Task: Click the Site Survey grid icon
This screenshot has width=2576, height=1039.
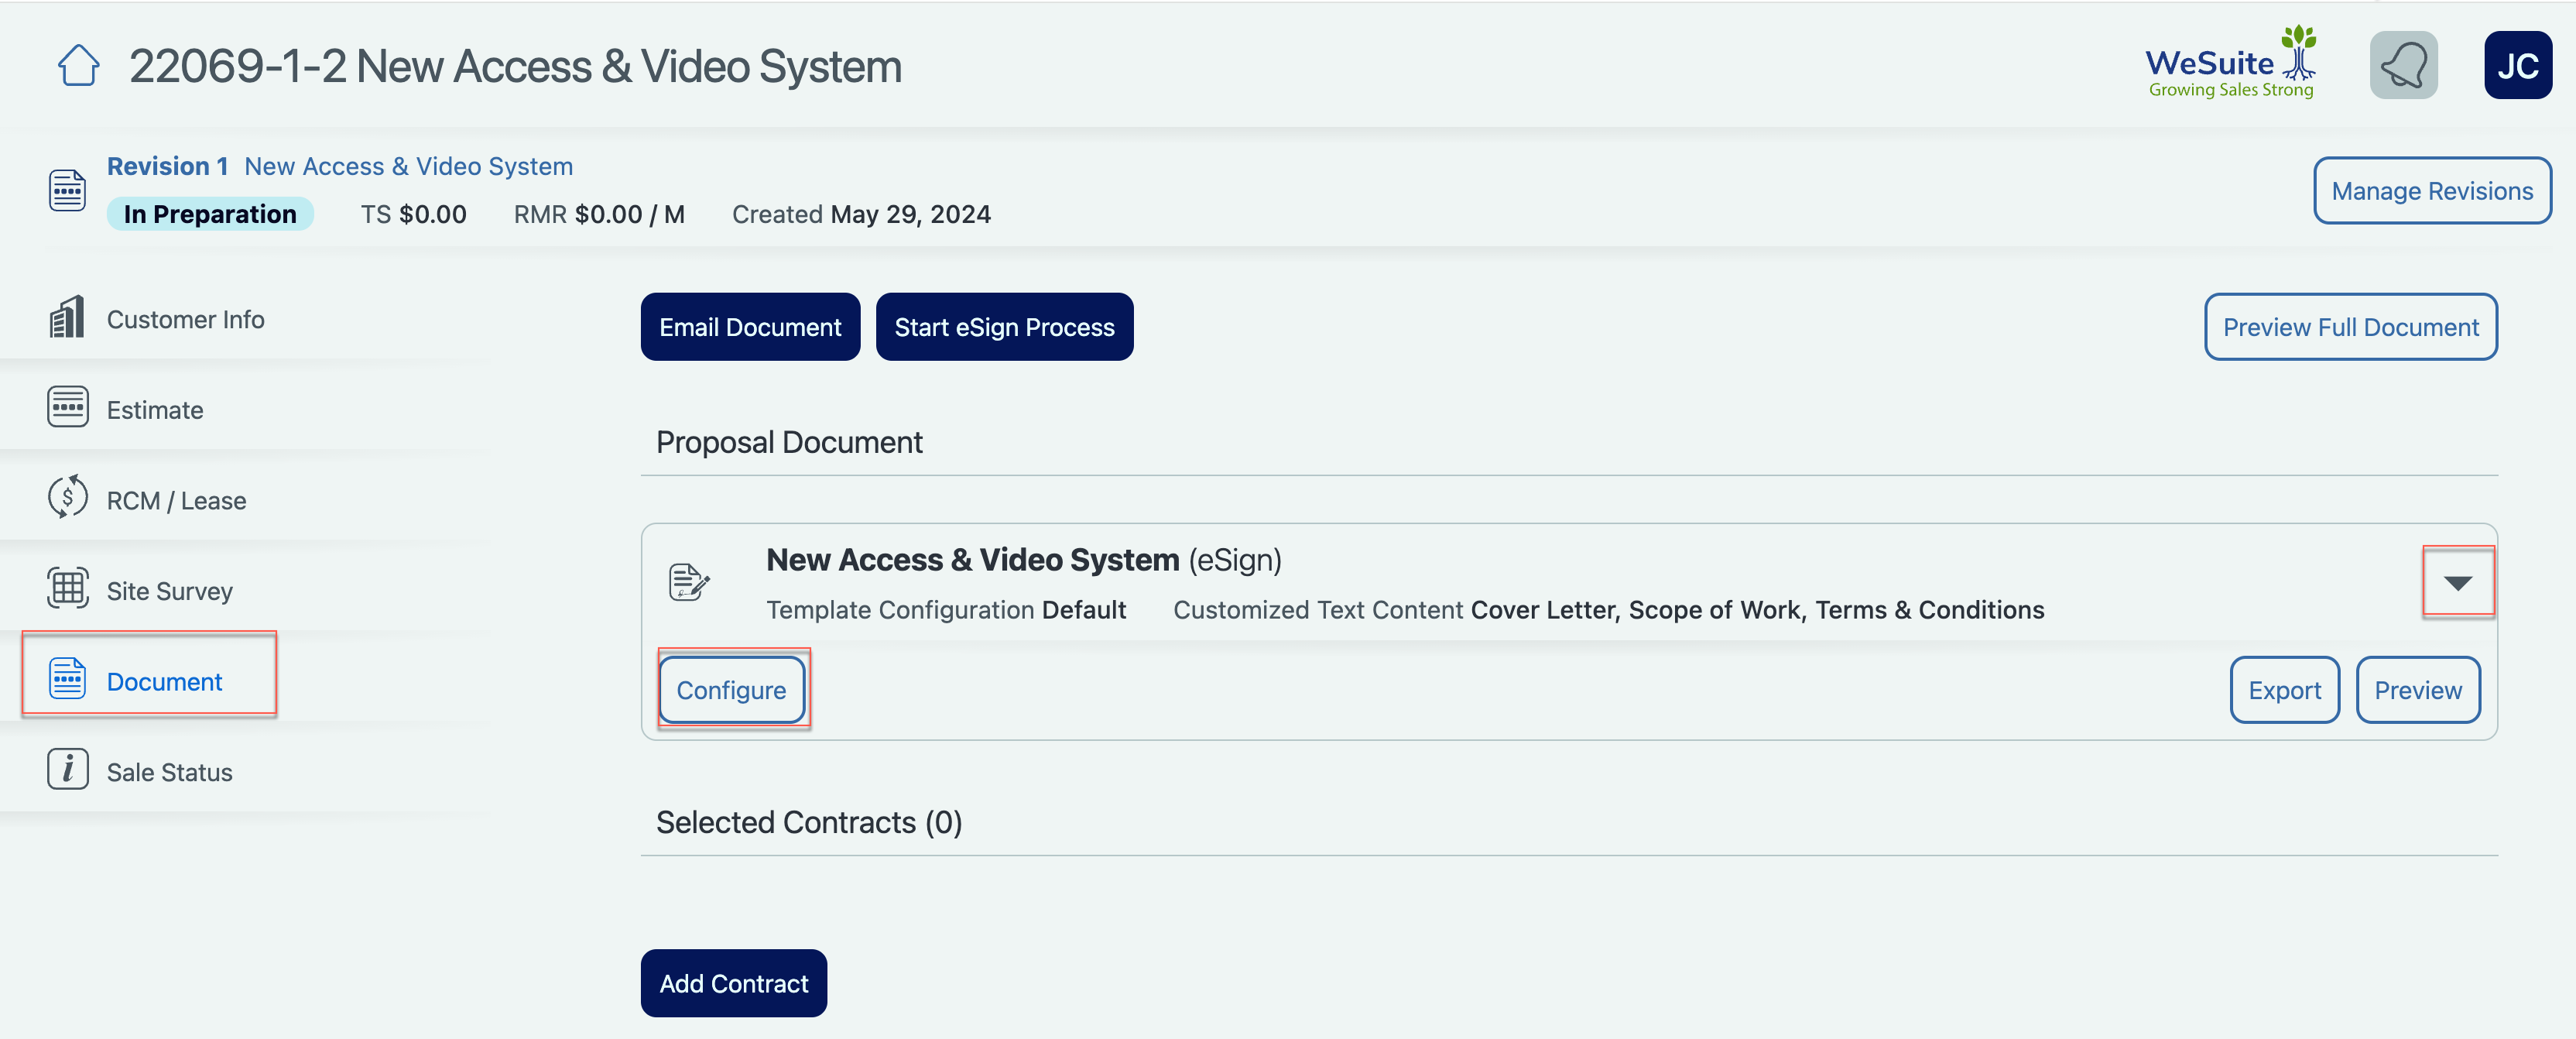Action: click(67, 588)
